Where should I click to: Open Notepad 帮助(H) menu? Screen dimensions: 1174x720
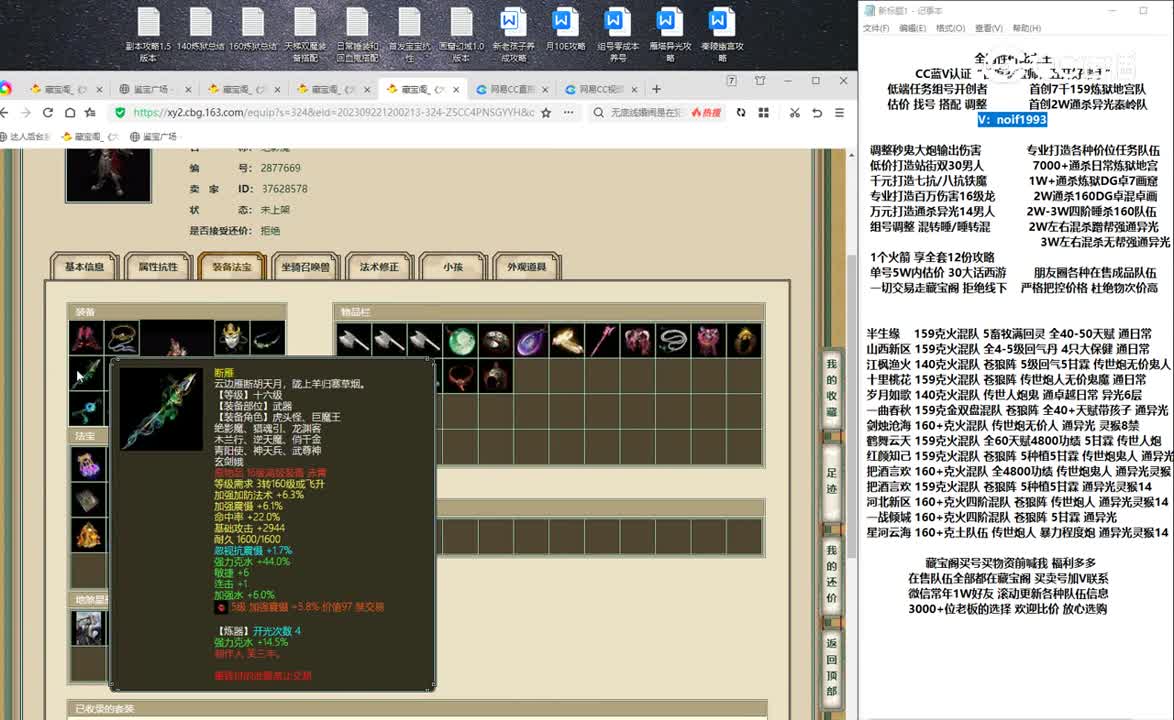1027,28
